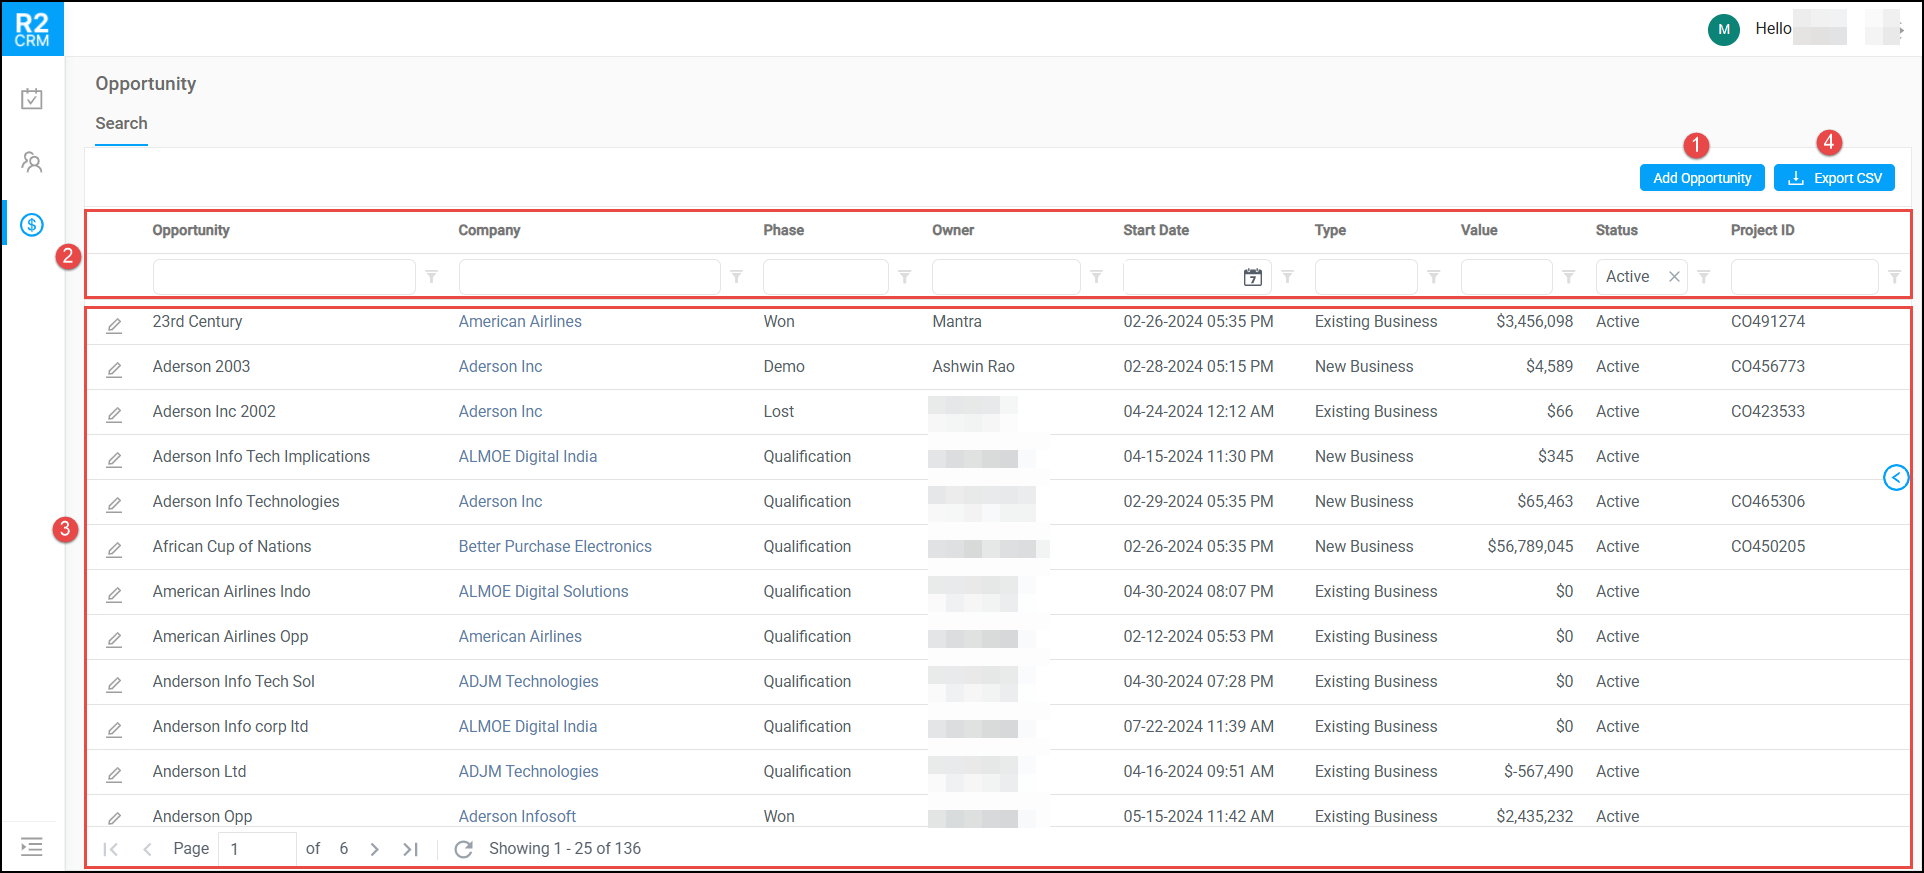Go to the next page of results
Viewport: 1924px width, 873px height.
point(375,849)
